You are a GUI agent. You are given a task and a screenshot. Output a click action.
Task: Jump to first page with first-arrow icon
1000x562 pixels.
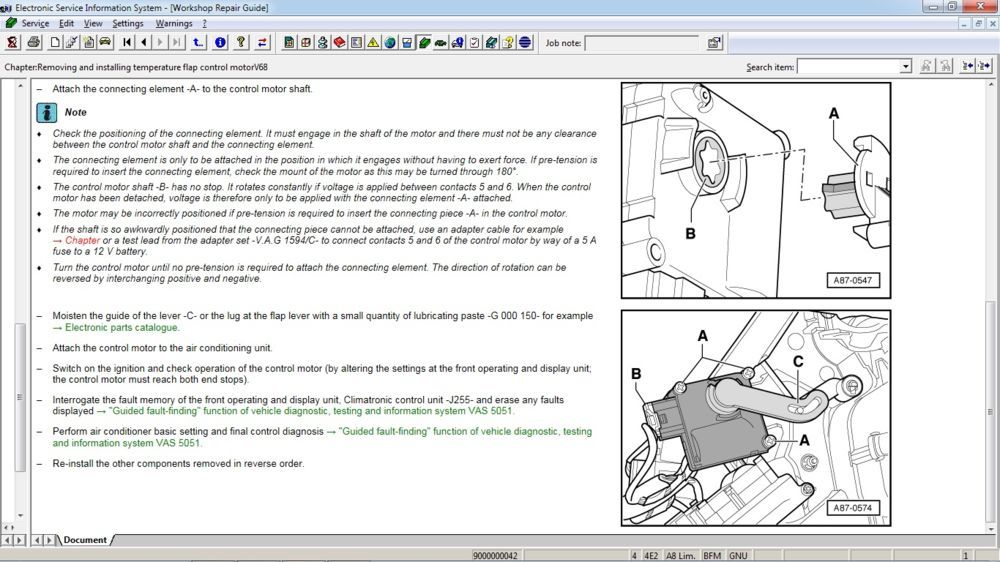tap(127, 43)
